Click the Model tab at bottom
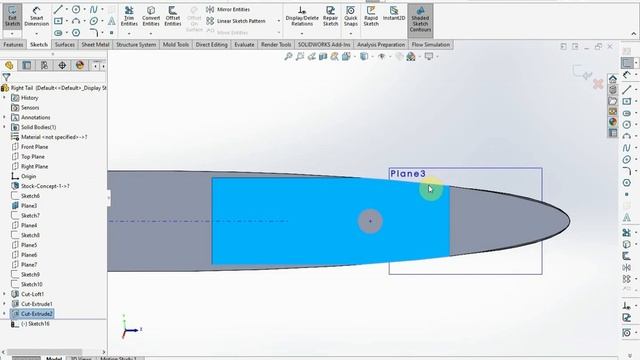Screen dimensions: 640x360 [x=53, y=358]
